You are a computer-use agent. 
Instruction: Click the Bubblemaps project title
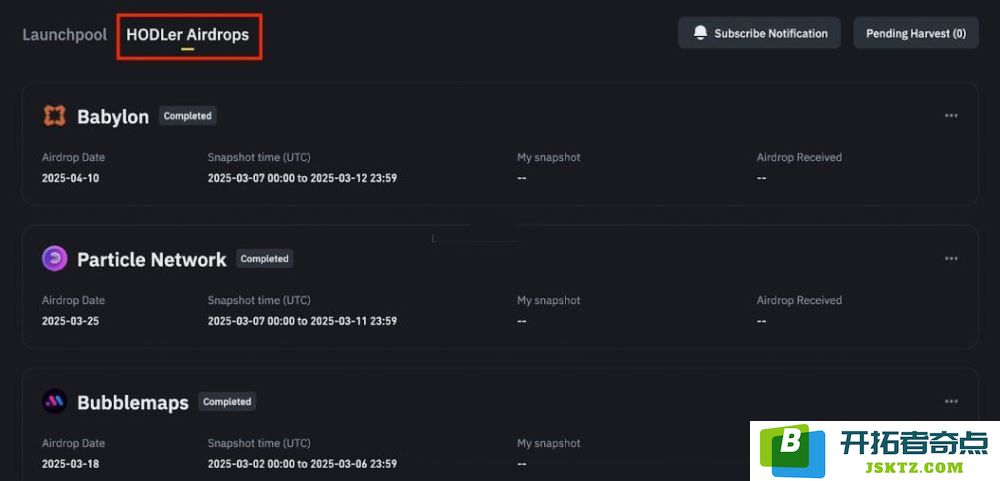click(x=133, y=403)
